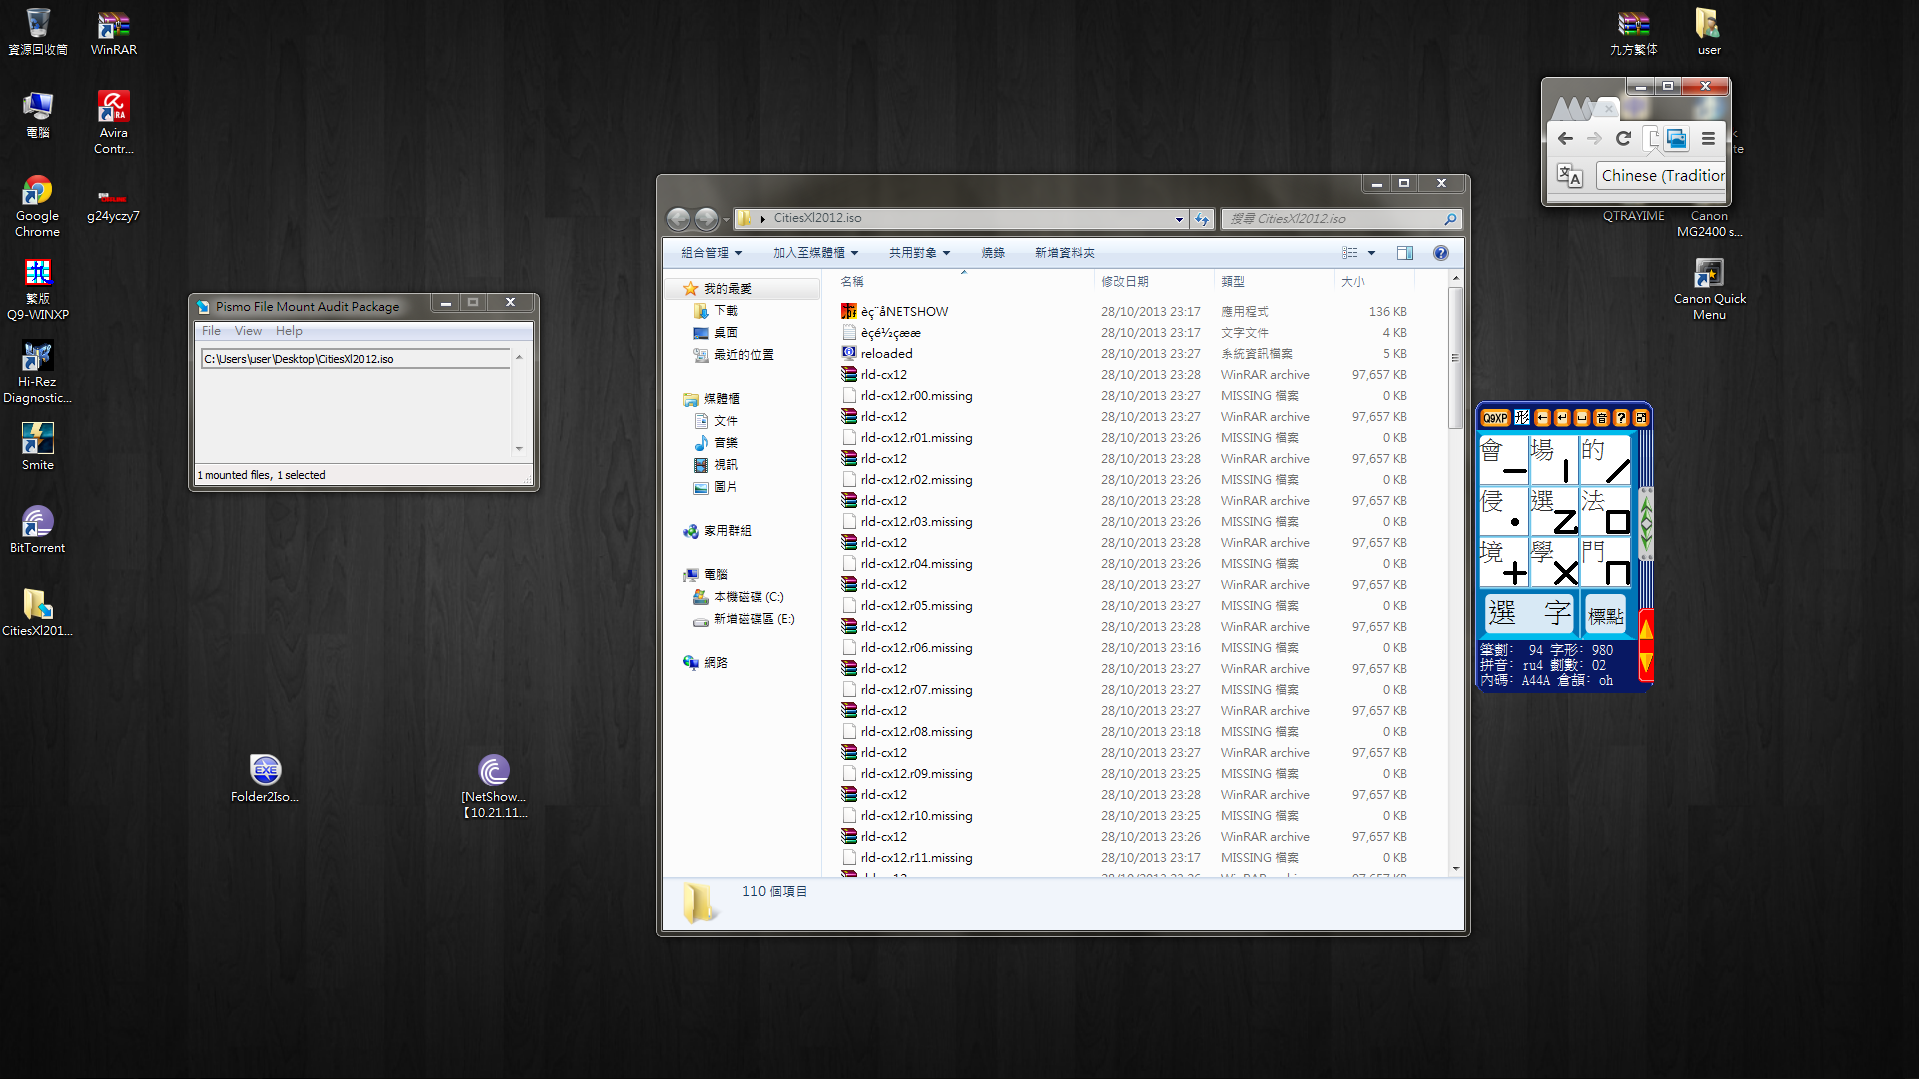Click the reload button in Chrome
Viewport: 1919px width, 1079px height.
(1623, 139)
